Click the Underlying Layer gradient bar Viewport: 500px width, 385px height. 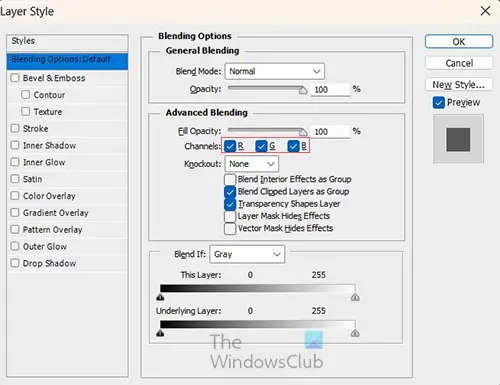point(258,324)
